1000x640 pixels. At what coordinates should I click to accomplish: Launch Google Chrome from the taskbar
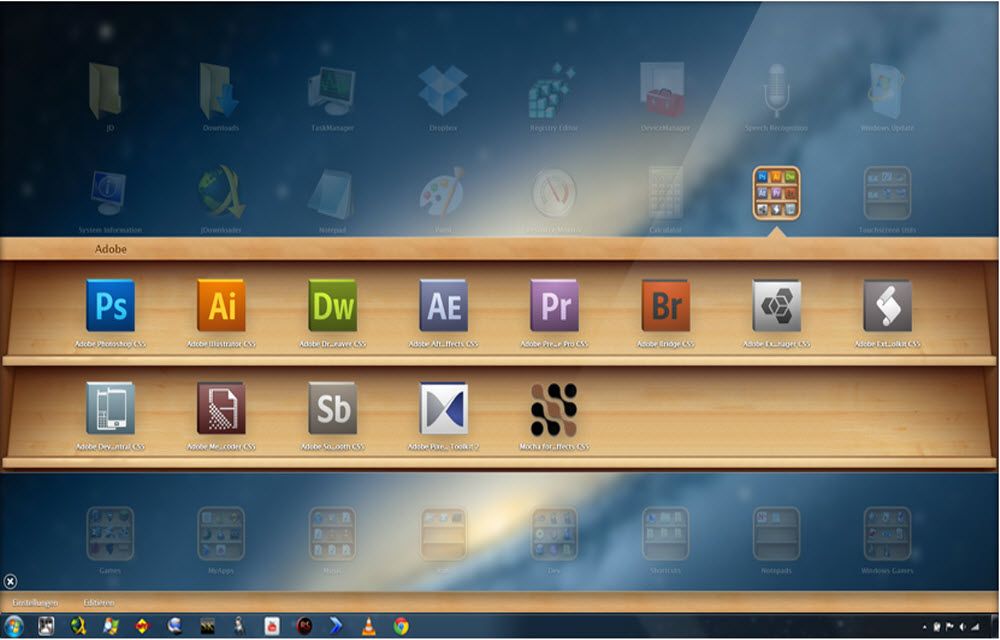(401, 627)
